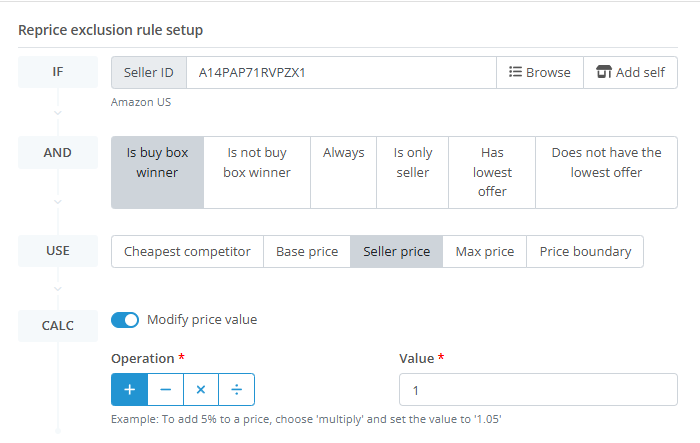Use the Cheapest competitor price option
This screenshot has height=443, width=700.
(188, 251)
